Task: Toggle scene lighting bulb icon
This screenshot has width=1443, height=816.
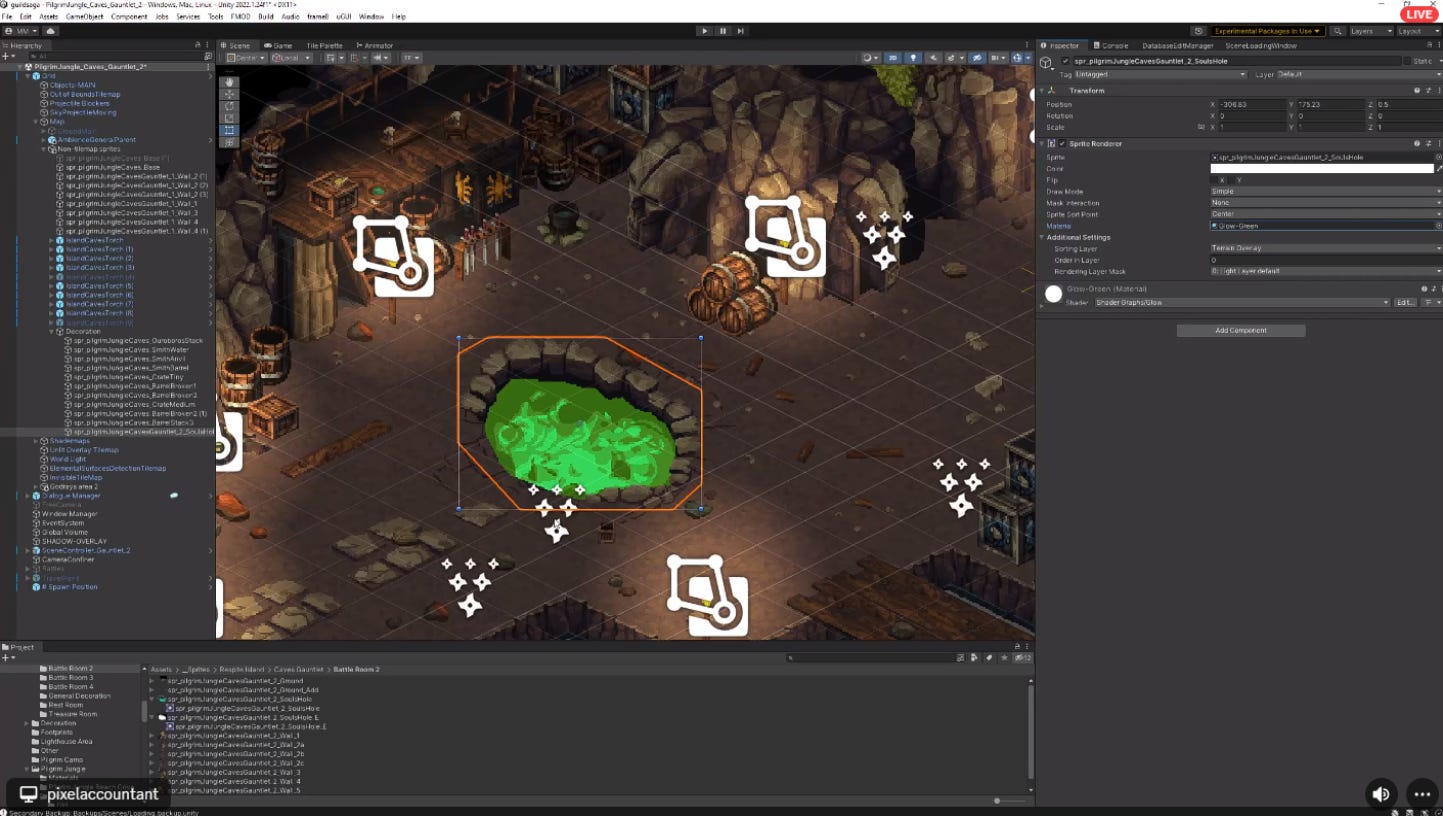Action: click(913, 58)
